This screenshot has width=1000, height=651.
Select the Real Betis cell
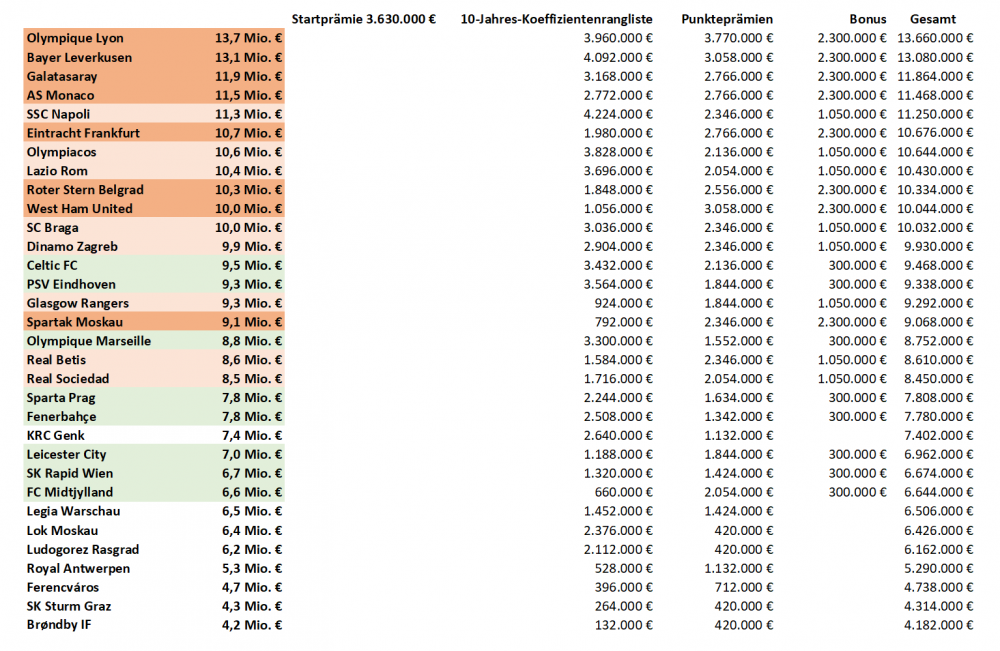click(x=56, y=360)
